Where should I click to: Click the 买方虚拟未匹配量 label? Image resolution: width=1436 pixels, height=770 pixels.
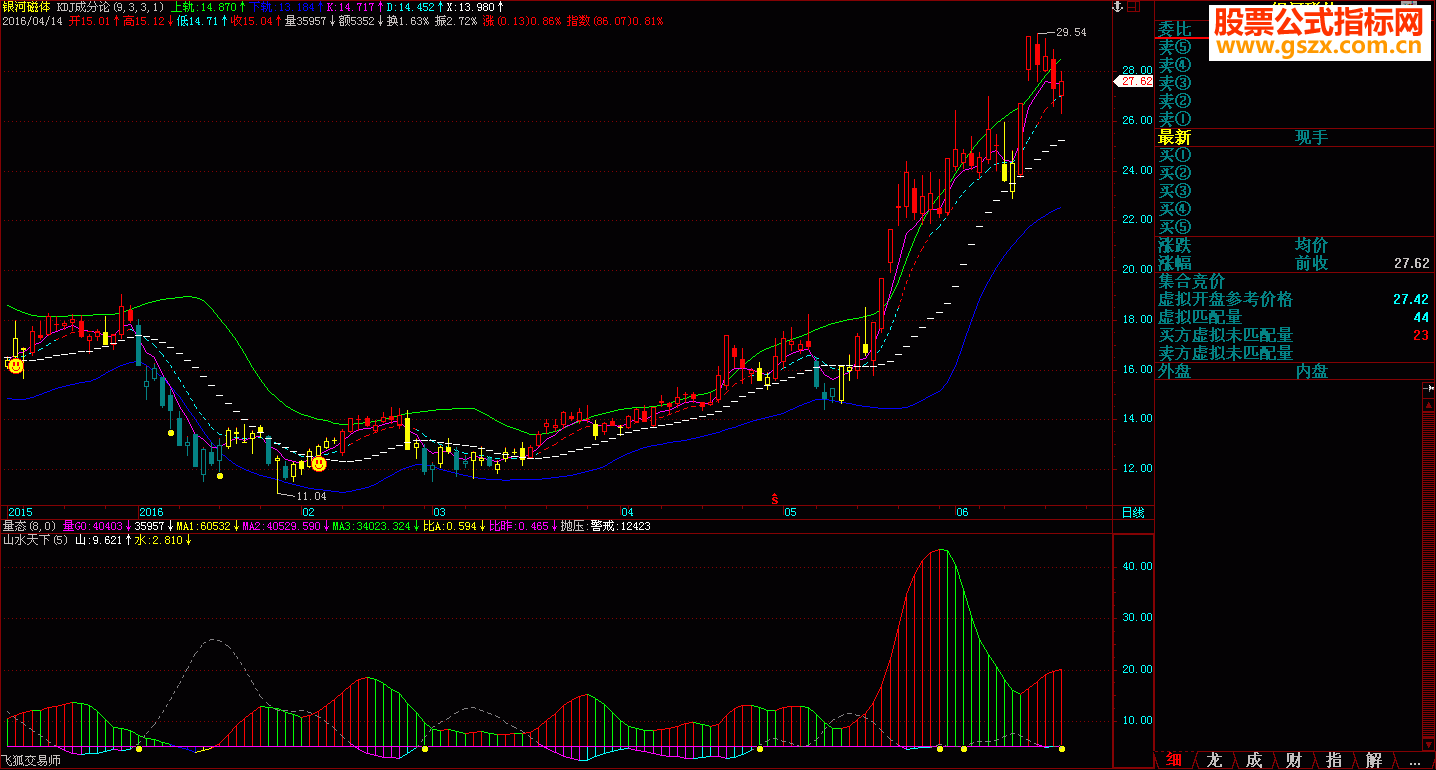[1226, 335]
